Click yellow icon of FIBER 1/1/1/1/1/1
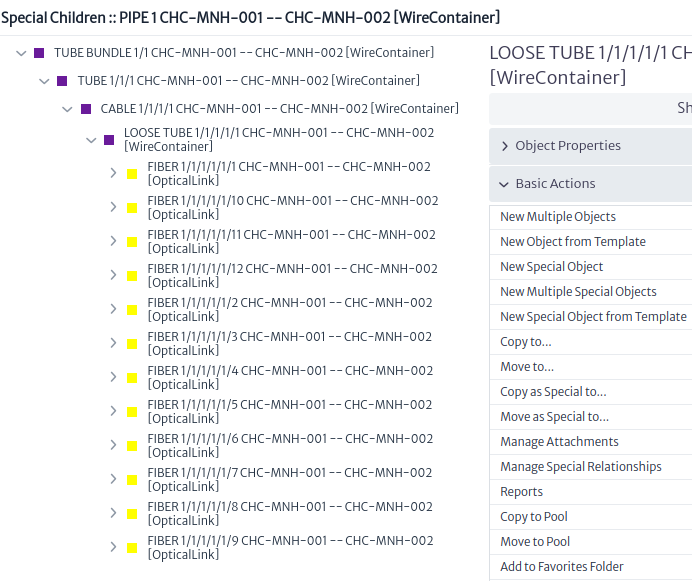The height and width of the screenshot is (581, 692). (x=132, y=174)
